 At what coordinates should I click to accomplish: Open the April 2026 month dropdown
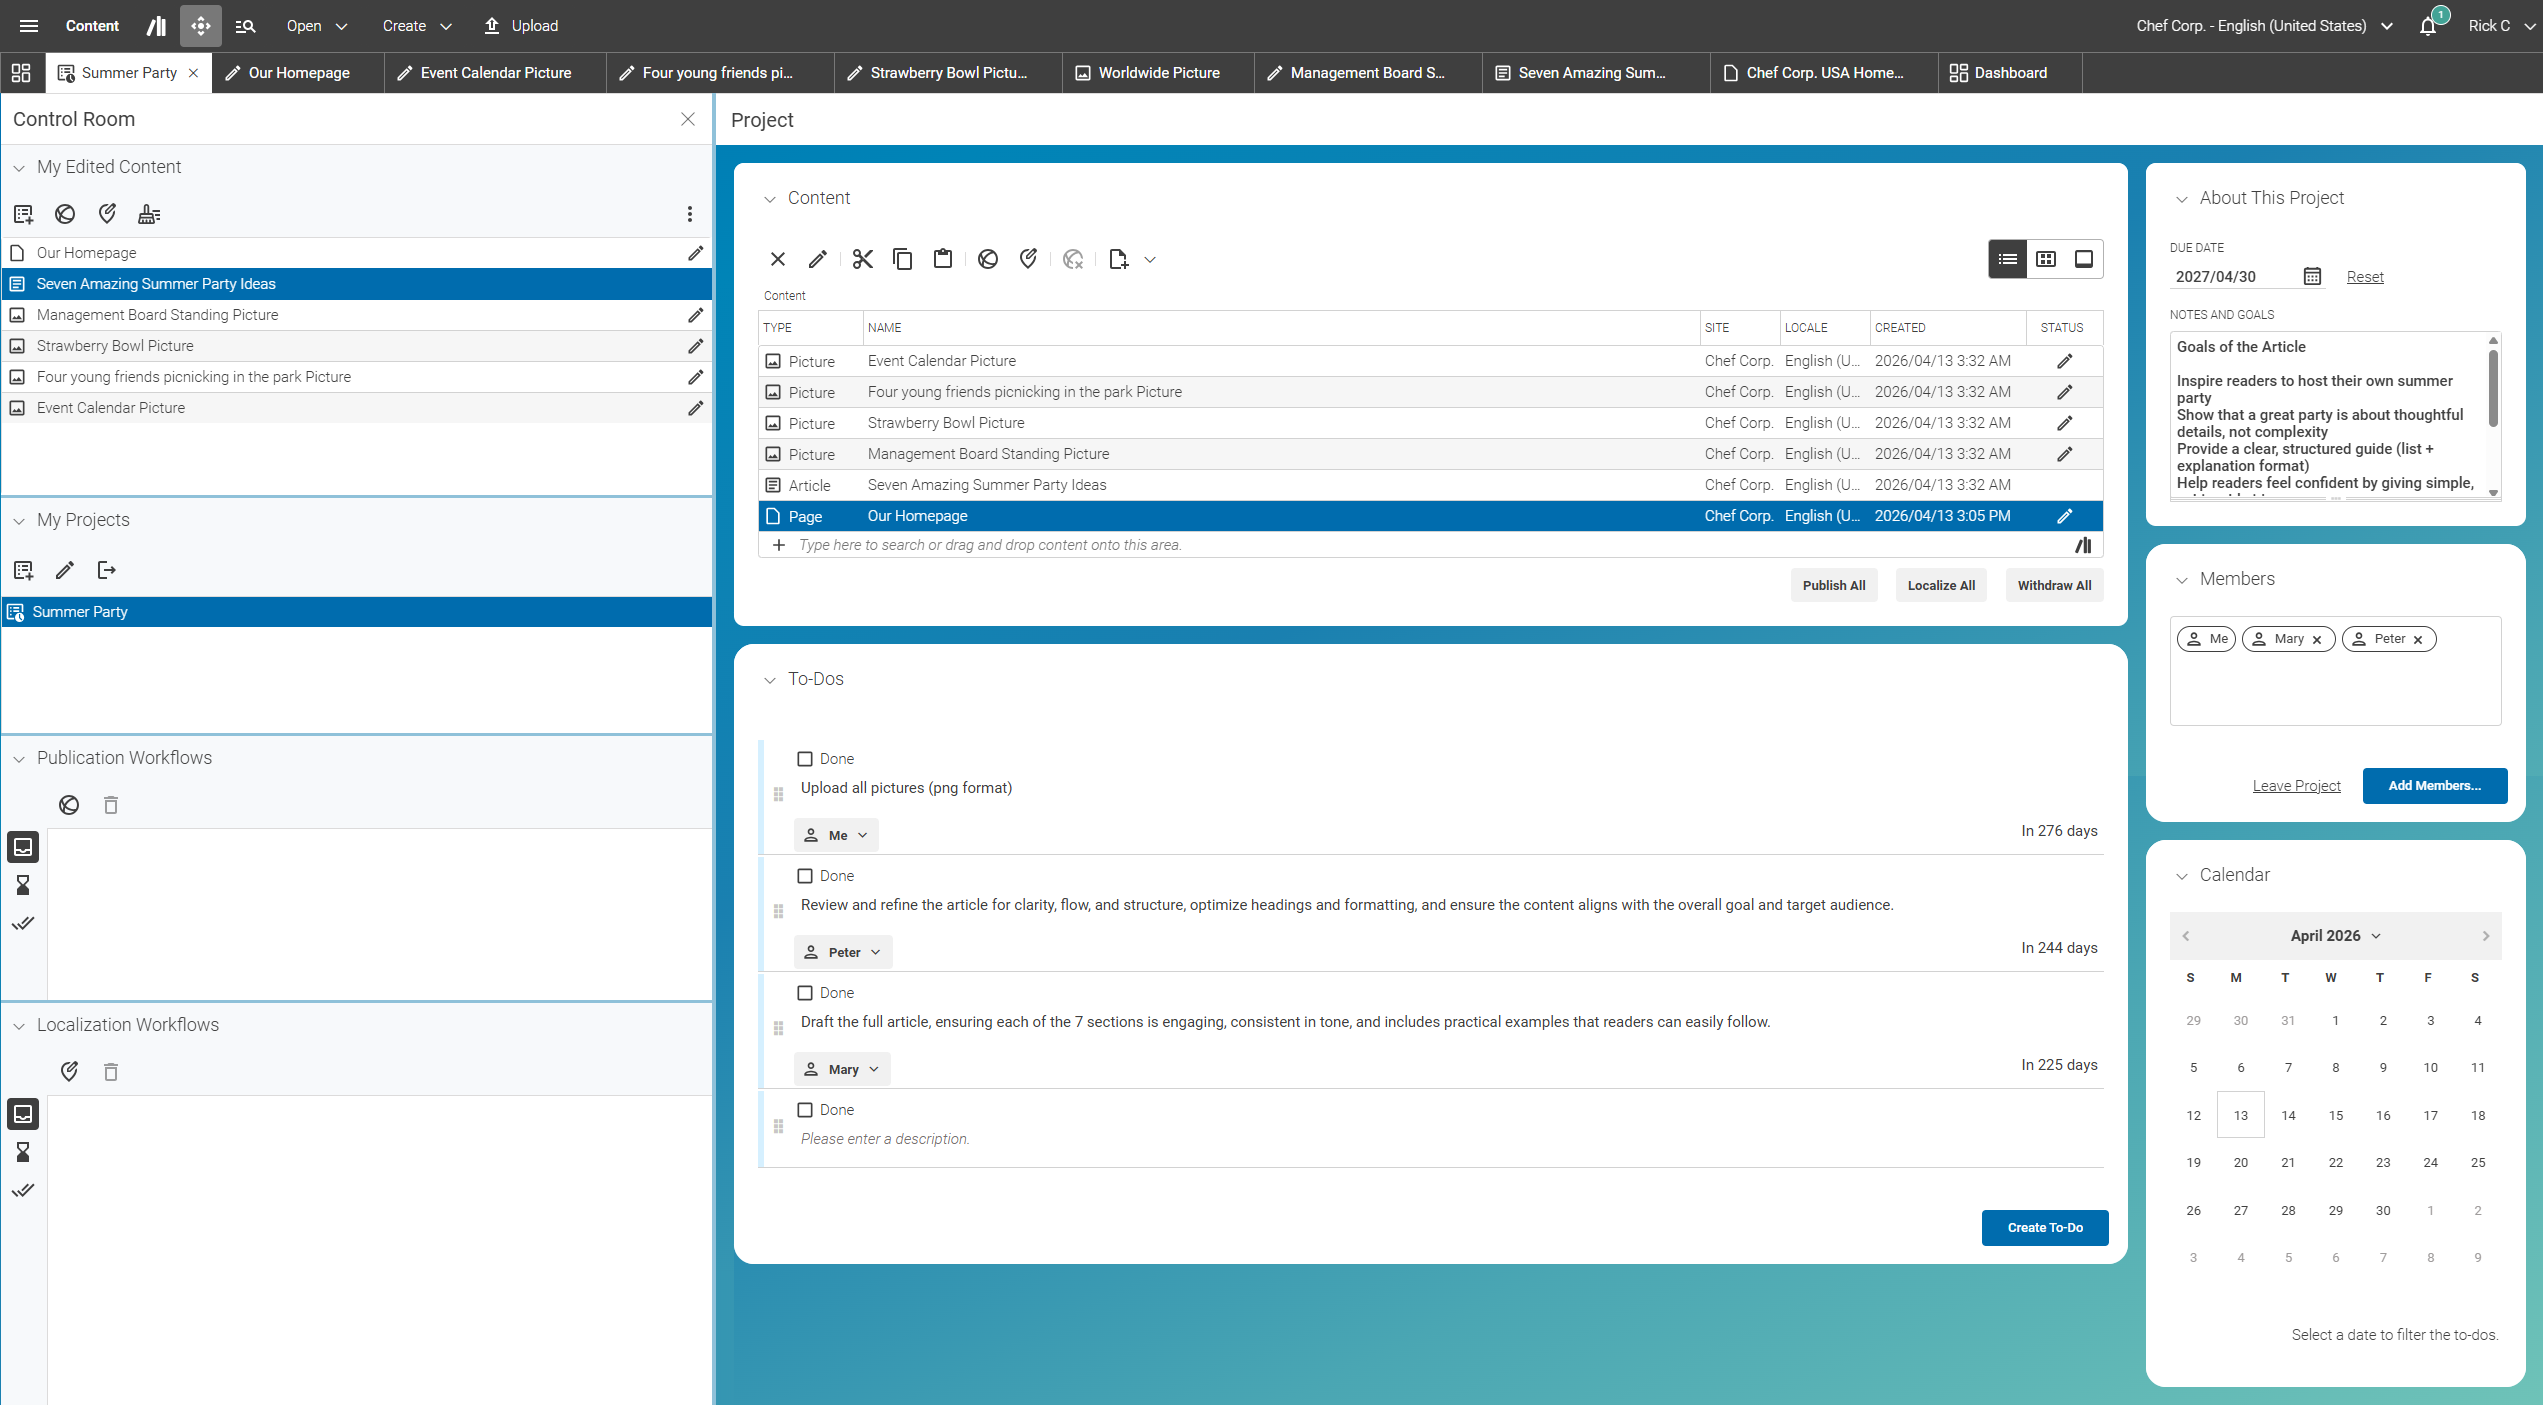click(x=2335, y=936)
